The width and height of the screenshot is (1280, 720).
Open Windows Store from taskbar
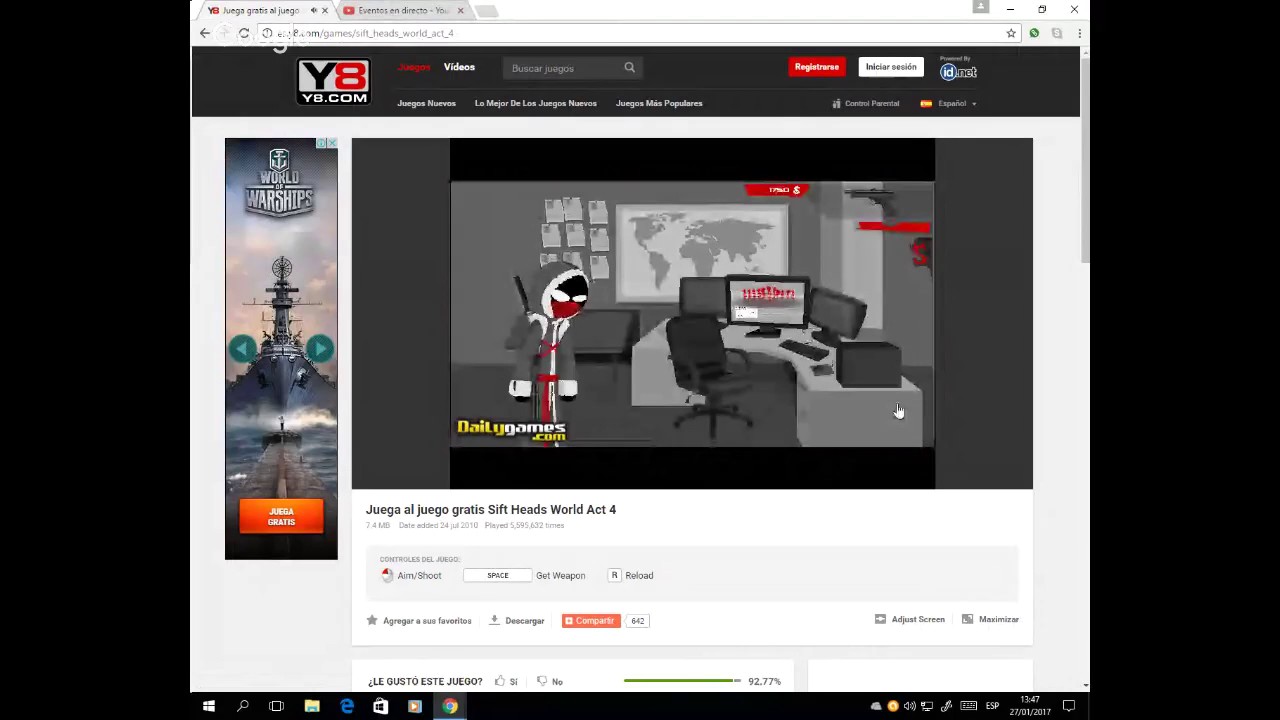click(x=380, y=706)
